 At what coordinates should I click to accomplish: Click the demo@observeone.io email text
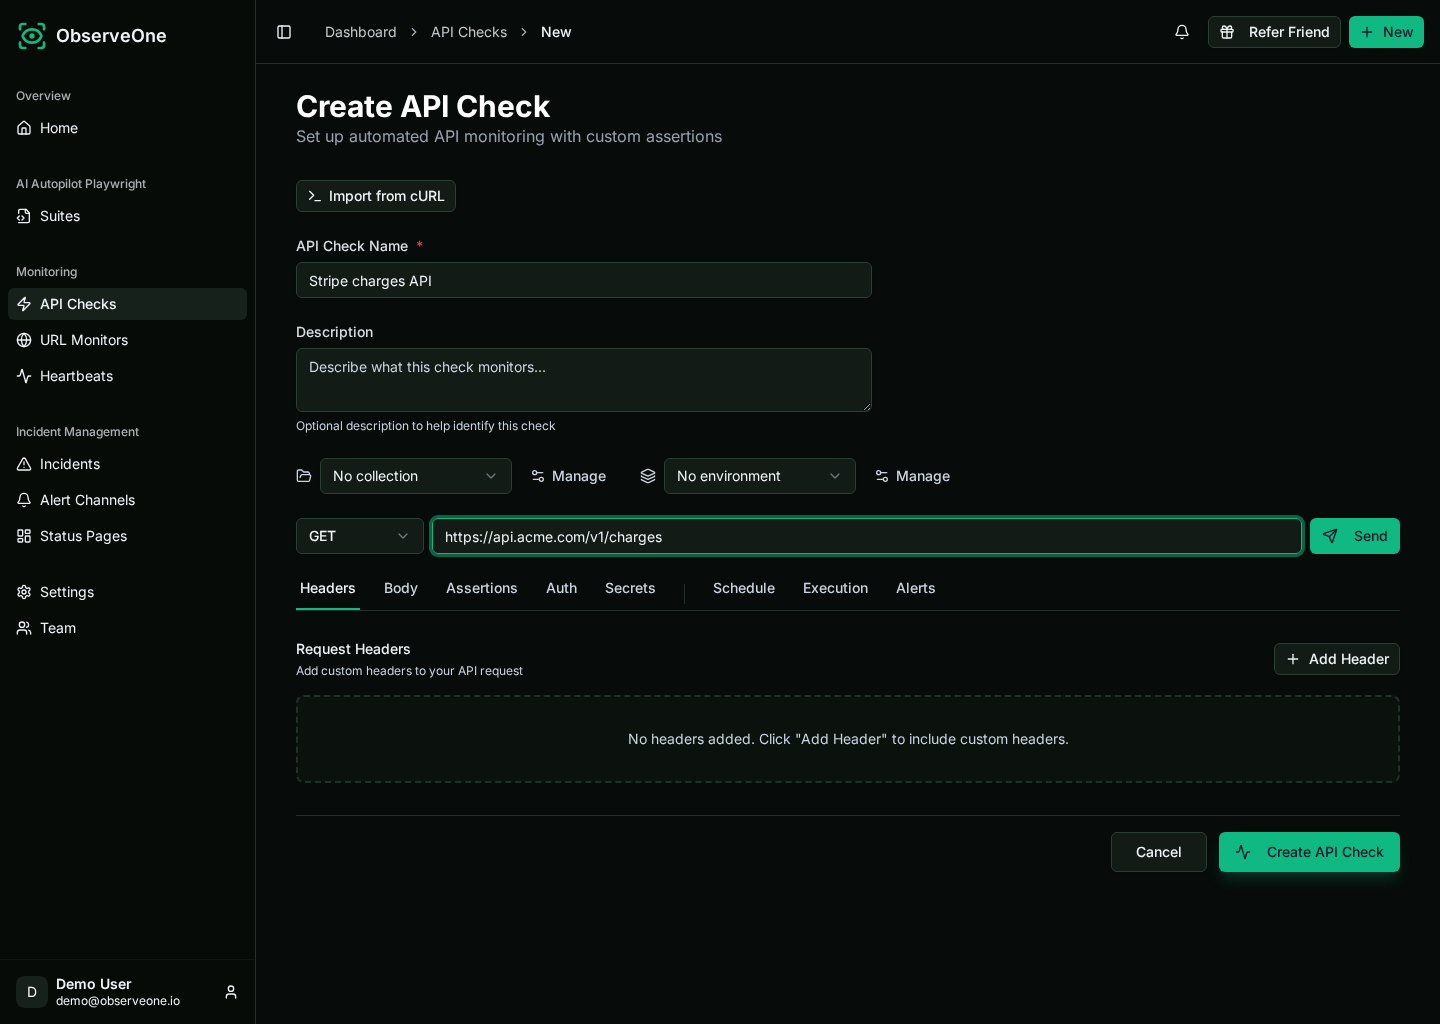pos(118,1001)
